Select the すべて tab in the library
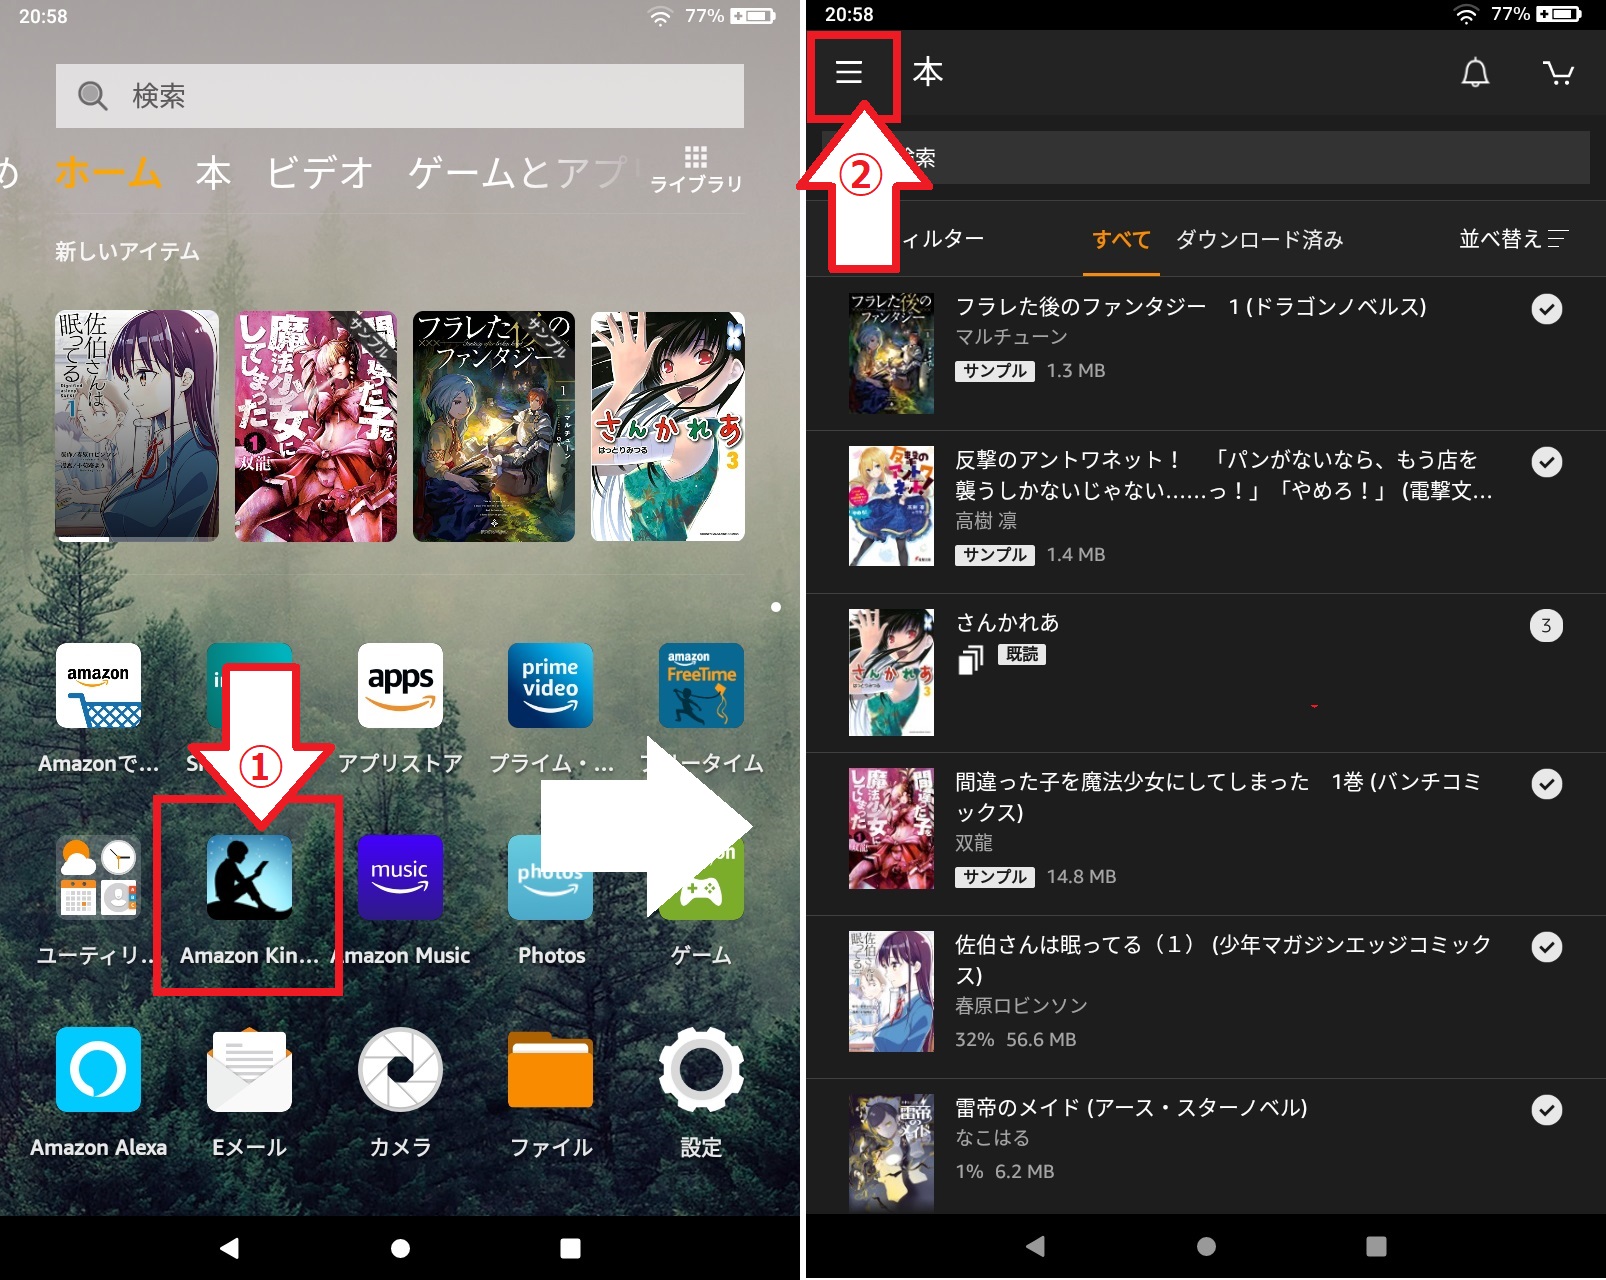 click(x=1120, y=240)
